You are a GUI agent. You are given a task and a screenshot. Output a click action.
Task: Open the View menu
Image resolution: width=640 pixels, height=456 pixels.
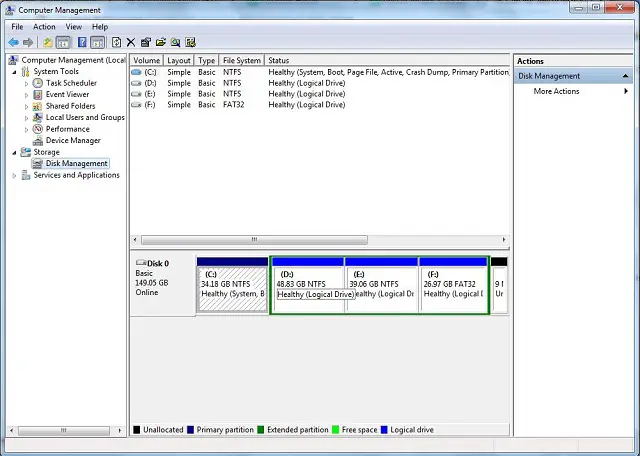pos(73,27)
